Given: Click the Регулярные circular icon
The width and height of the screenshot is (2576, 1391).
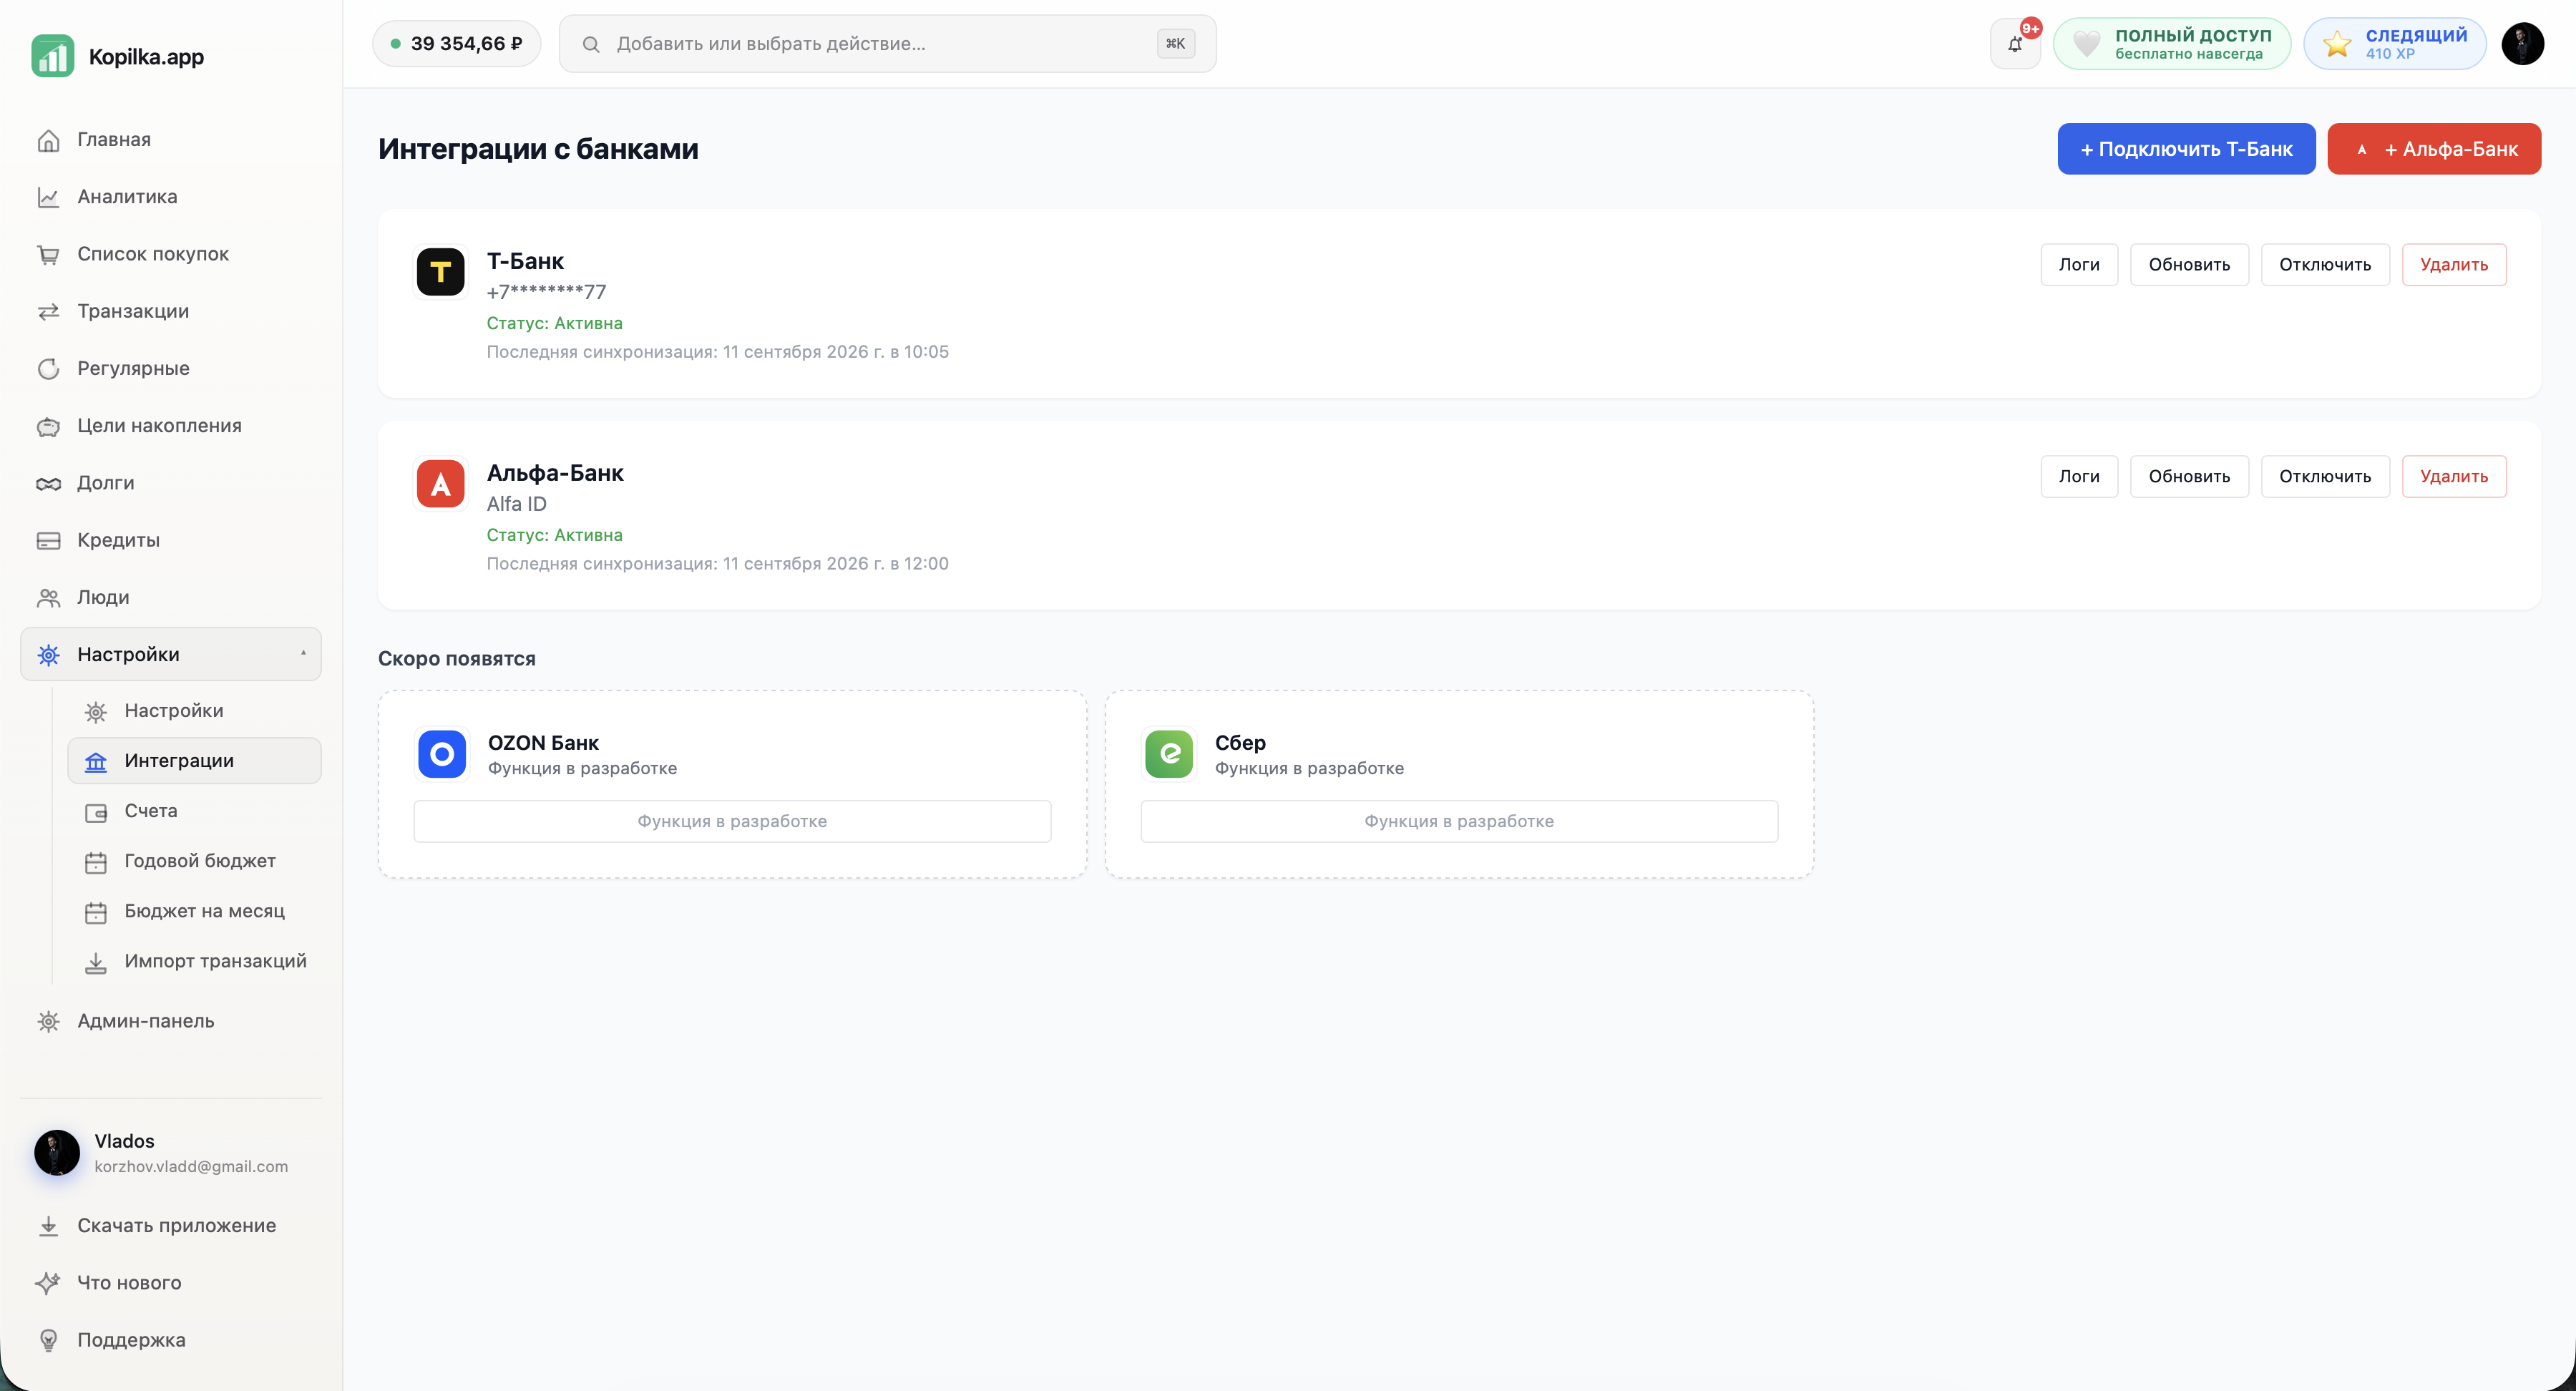Looking at the screenshot, I should [x=48, y=369].
